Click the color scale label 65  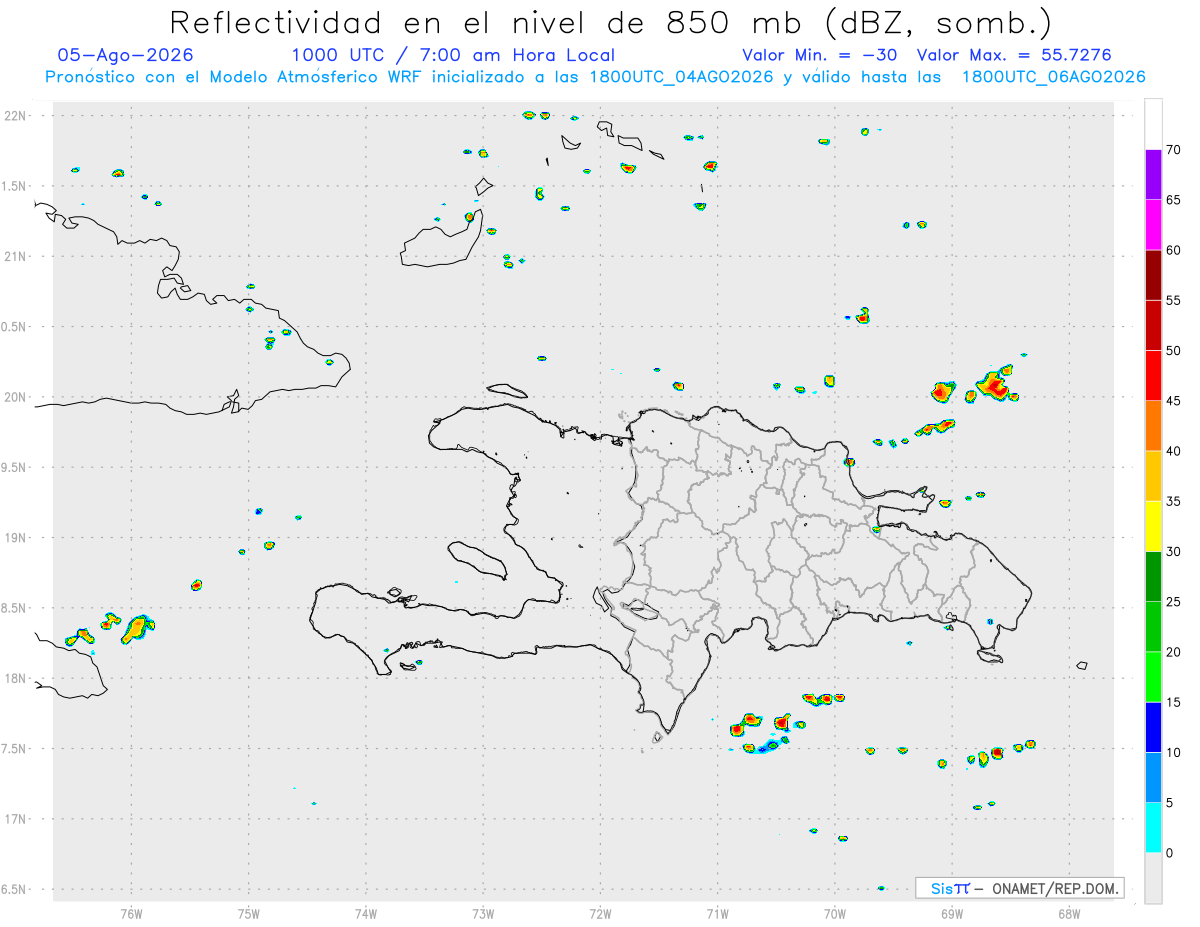tap(1173, 200)
